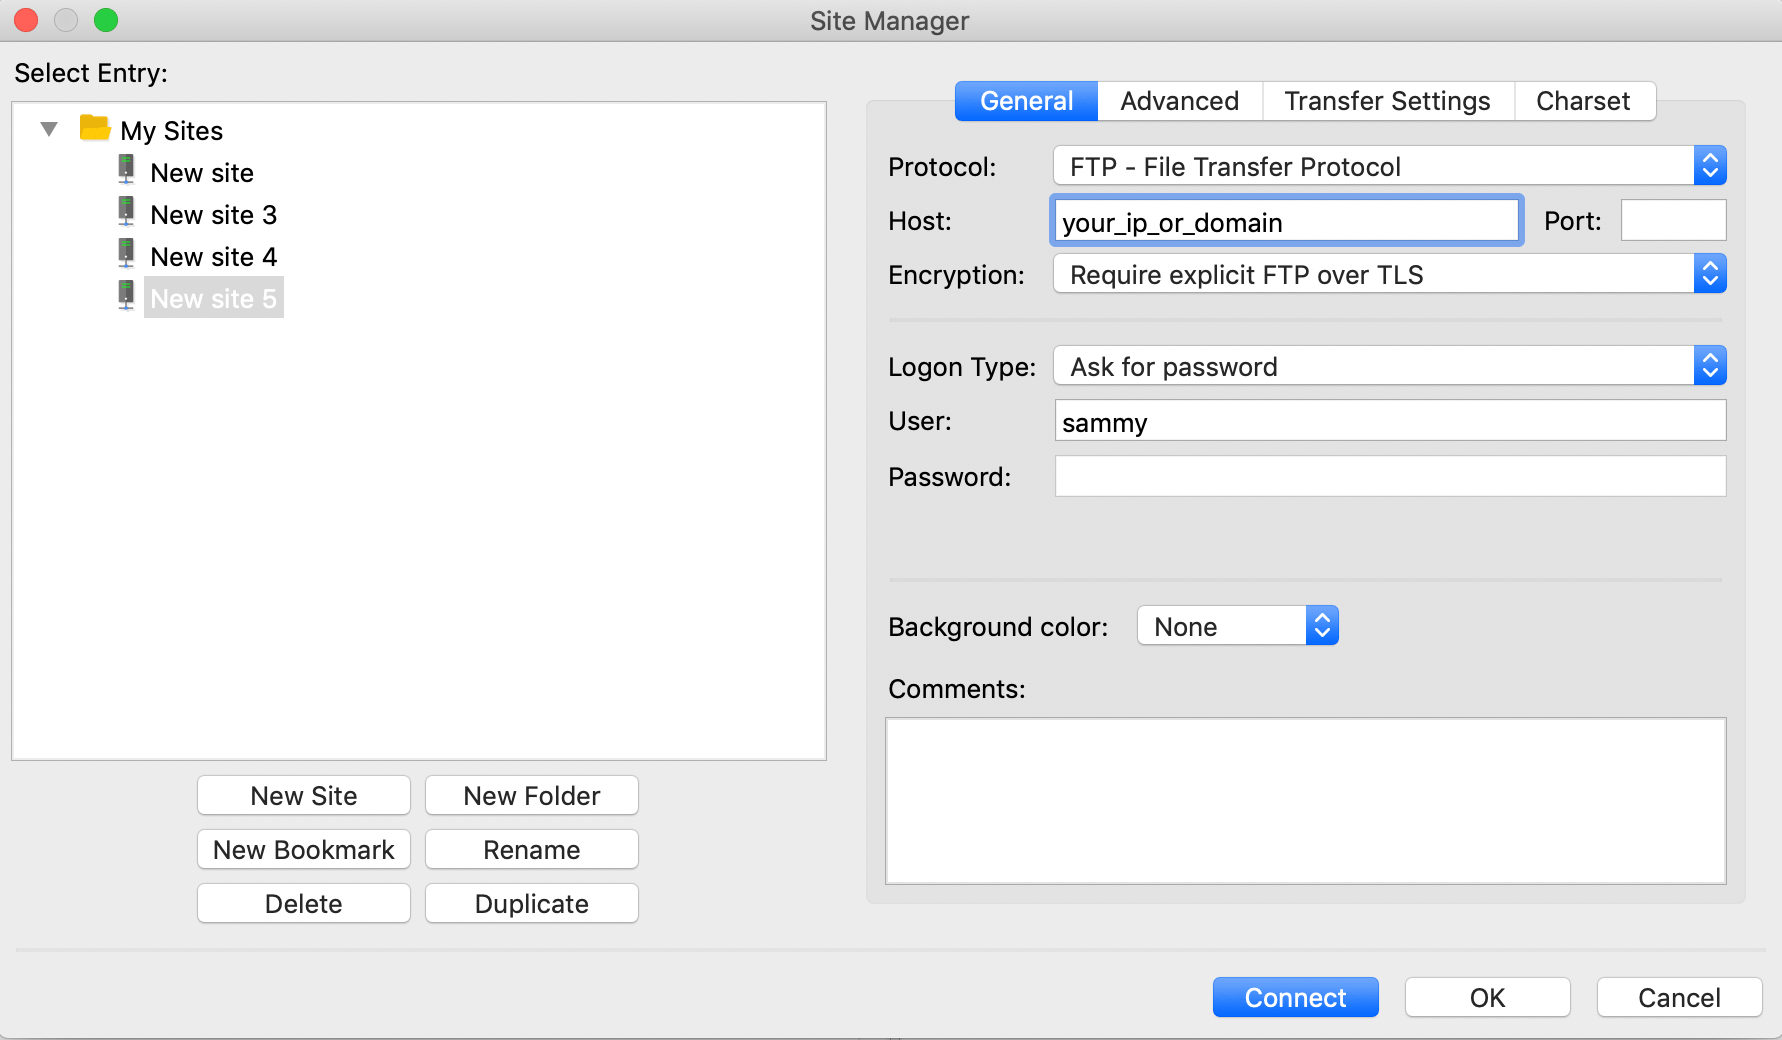Image resolution: width=1782 pixels, height=1040 pixels.
Task: Click the Delete button
Action: click(x=304, y=904)
